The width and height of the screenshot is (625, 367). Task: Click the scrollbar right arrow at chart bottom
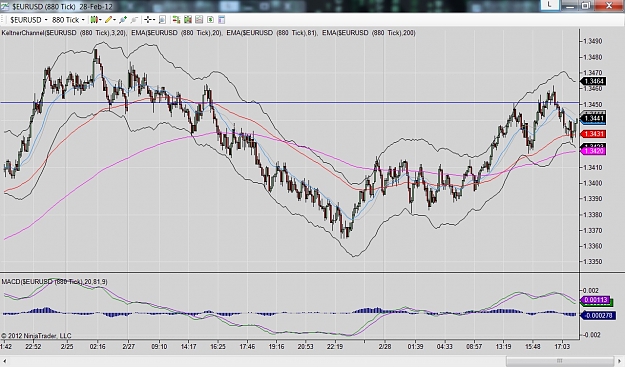[619, 361]
